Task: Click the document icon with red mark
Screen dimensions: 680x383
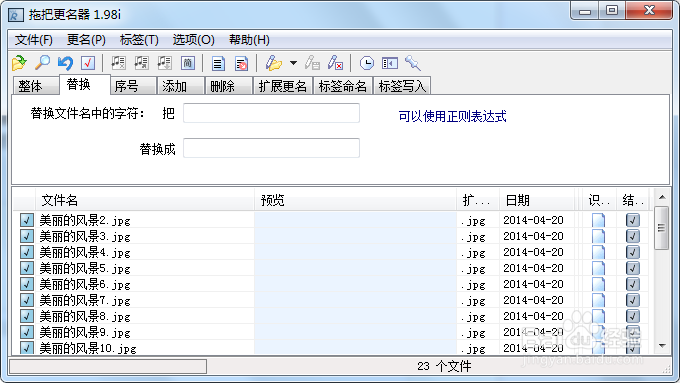Action: pos(241,63)
